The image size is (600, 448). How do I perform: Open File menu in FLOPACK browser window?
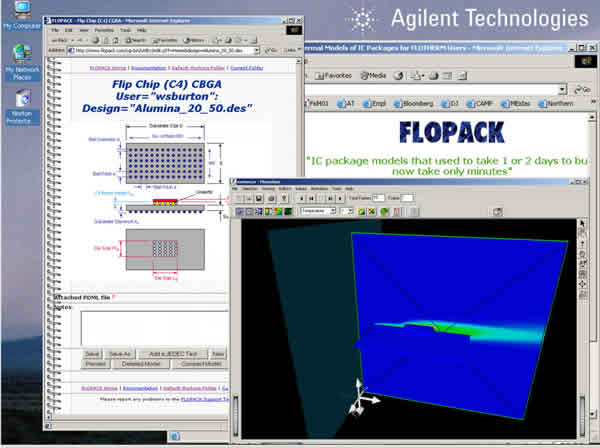pos(55,30)
